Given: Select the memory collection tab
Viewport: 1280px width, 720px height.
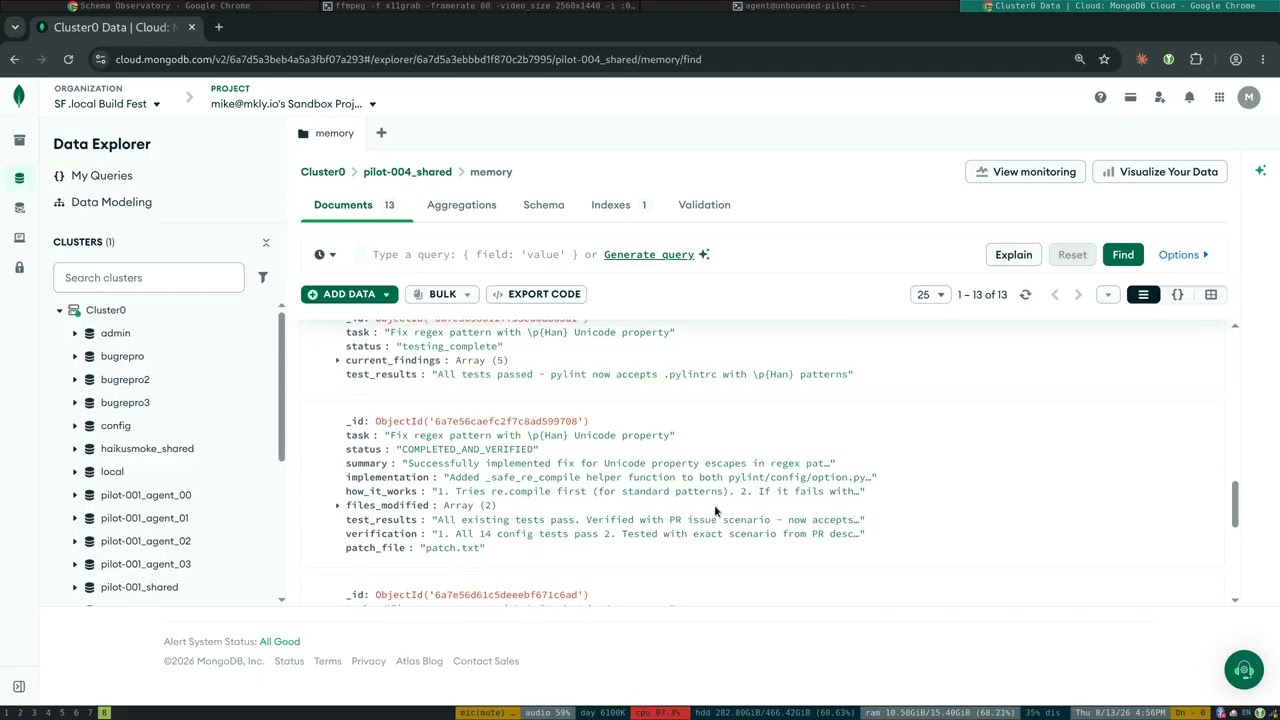Looking at the screenshot, I should point(326,133).
